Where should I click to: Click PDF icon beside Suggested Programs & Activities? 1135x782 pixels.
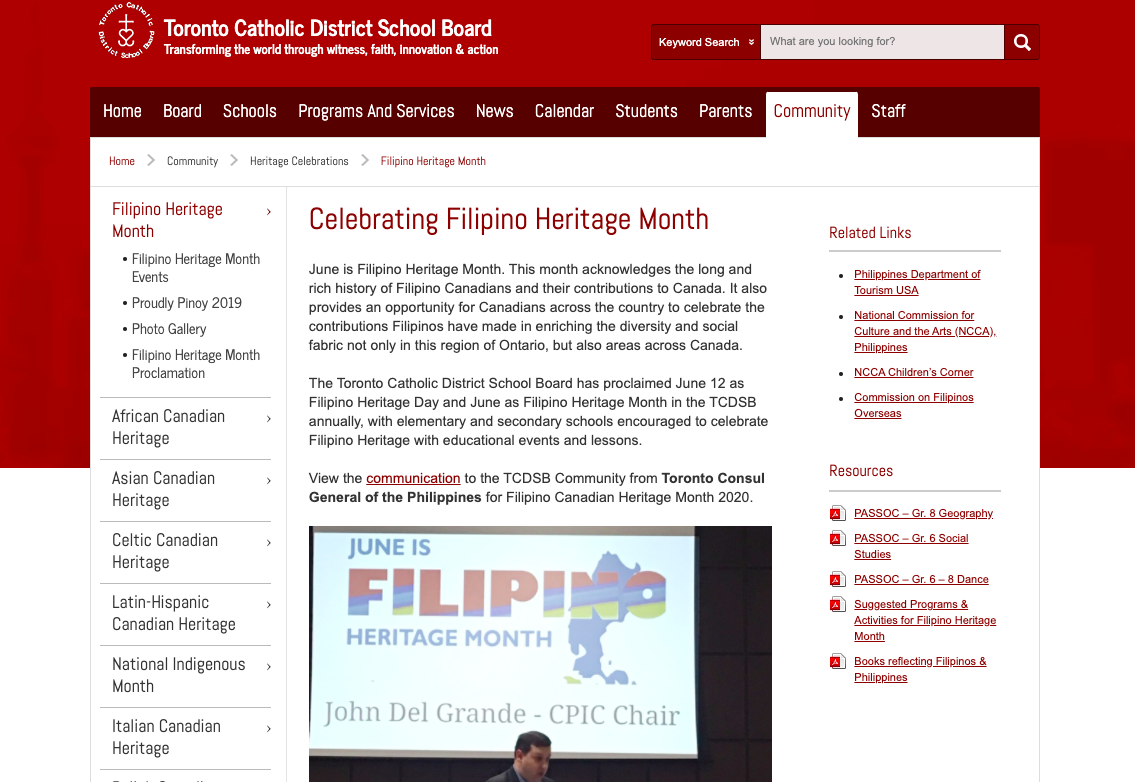[837, 605]
